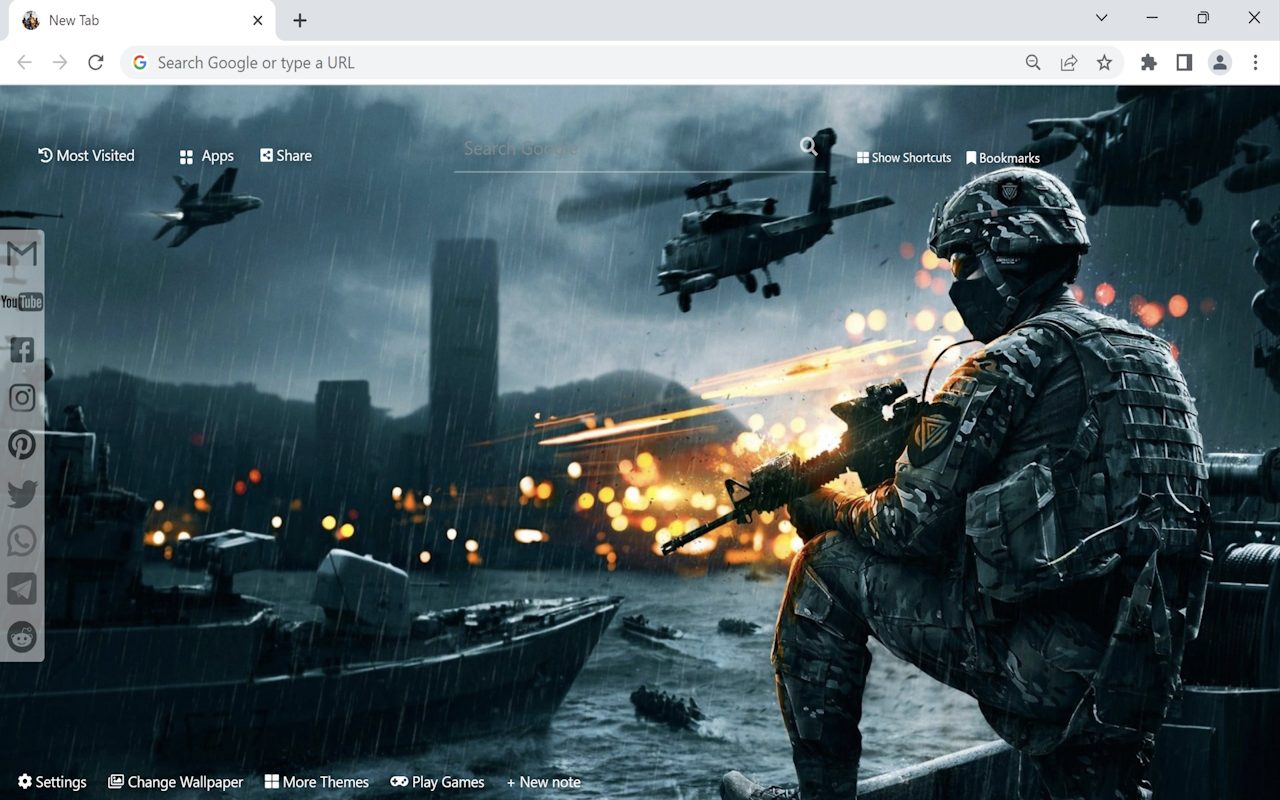The image size is (1280, 800).
Task: Close the New Tab tab
Action: 258,20
